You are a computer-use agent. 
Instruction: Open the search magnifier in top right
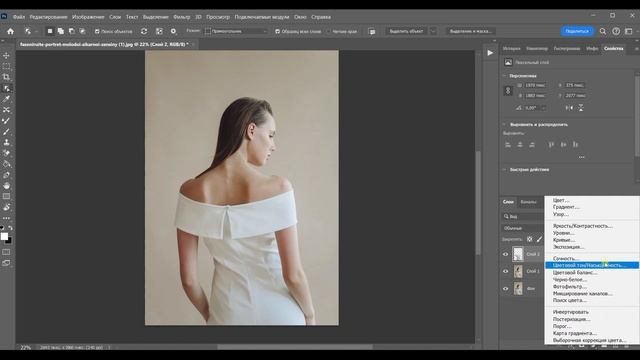coord(602,31)
